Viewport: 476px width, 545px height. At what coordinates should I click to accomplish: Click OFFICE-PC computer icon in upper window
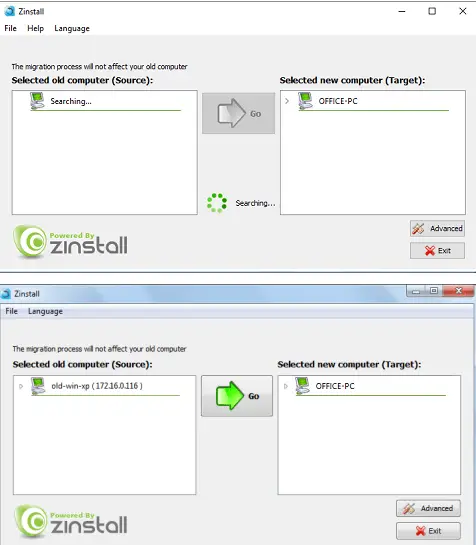(305, 101)
